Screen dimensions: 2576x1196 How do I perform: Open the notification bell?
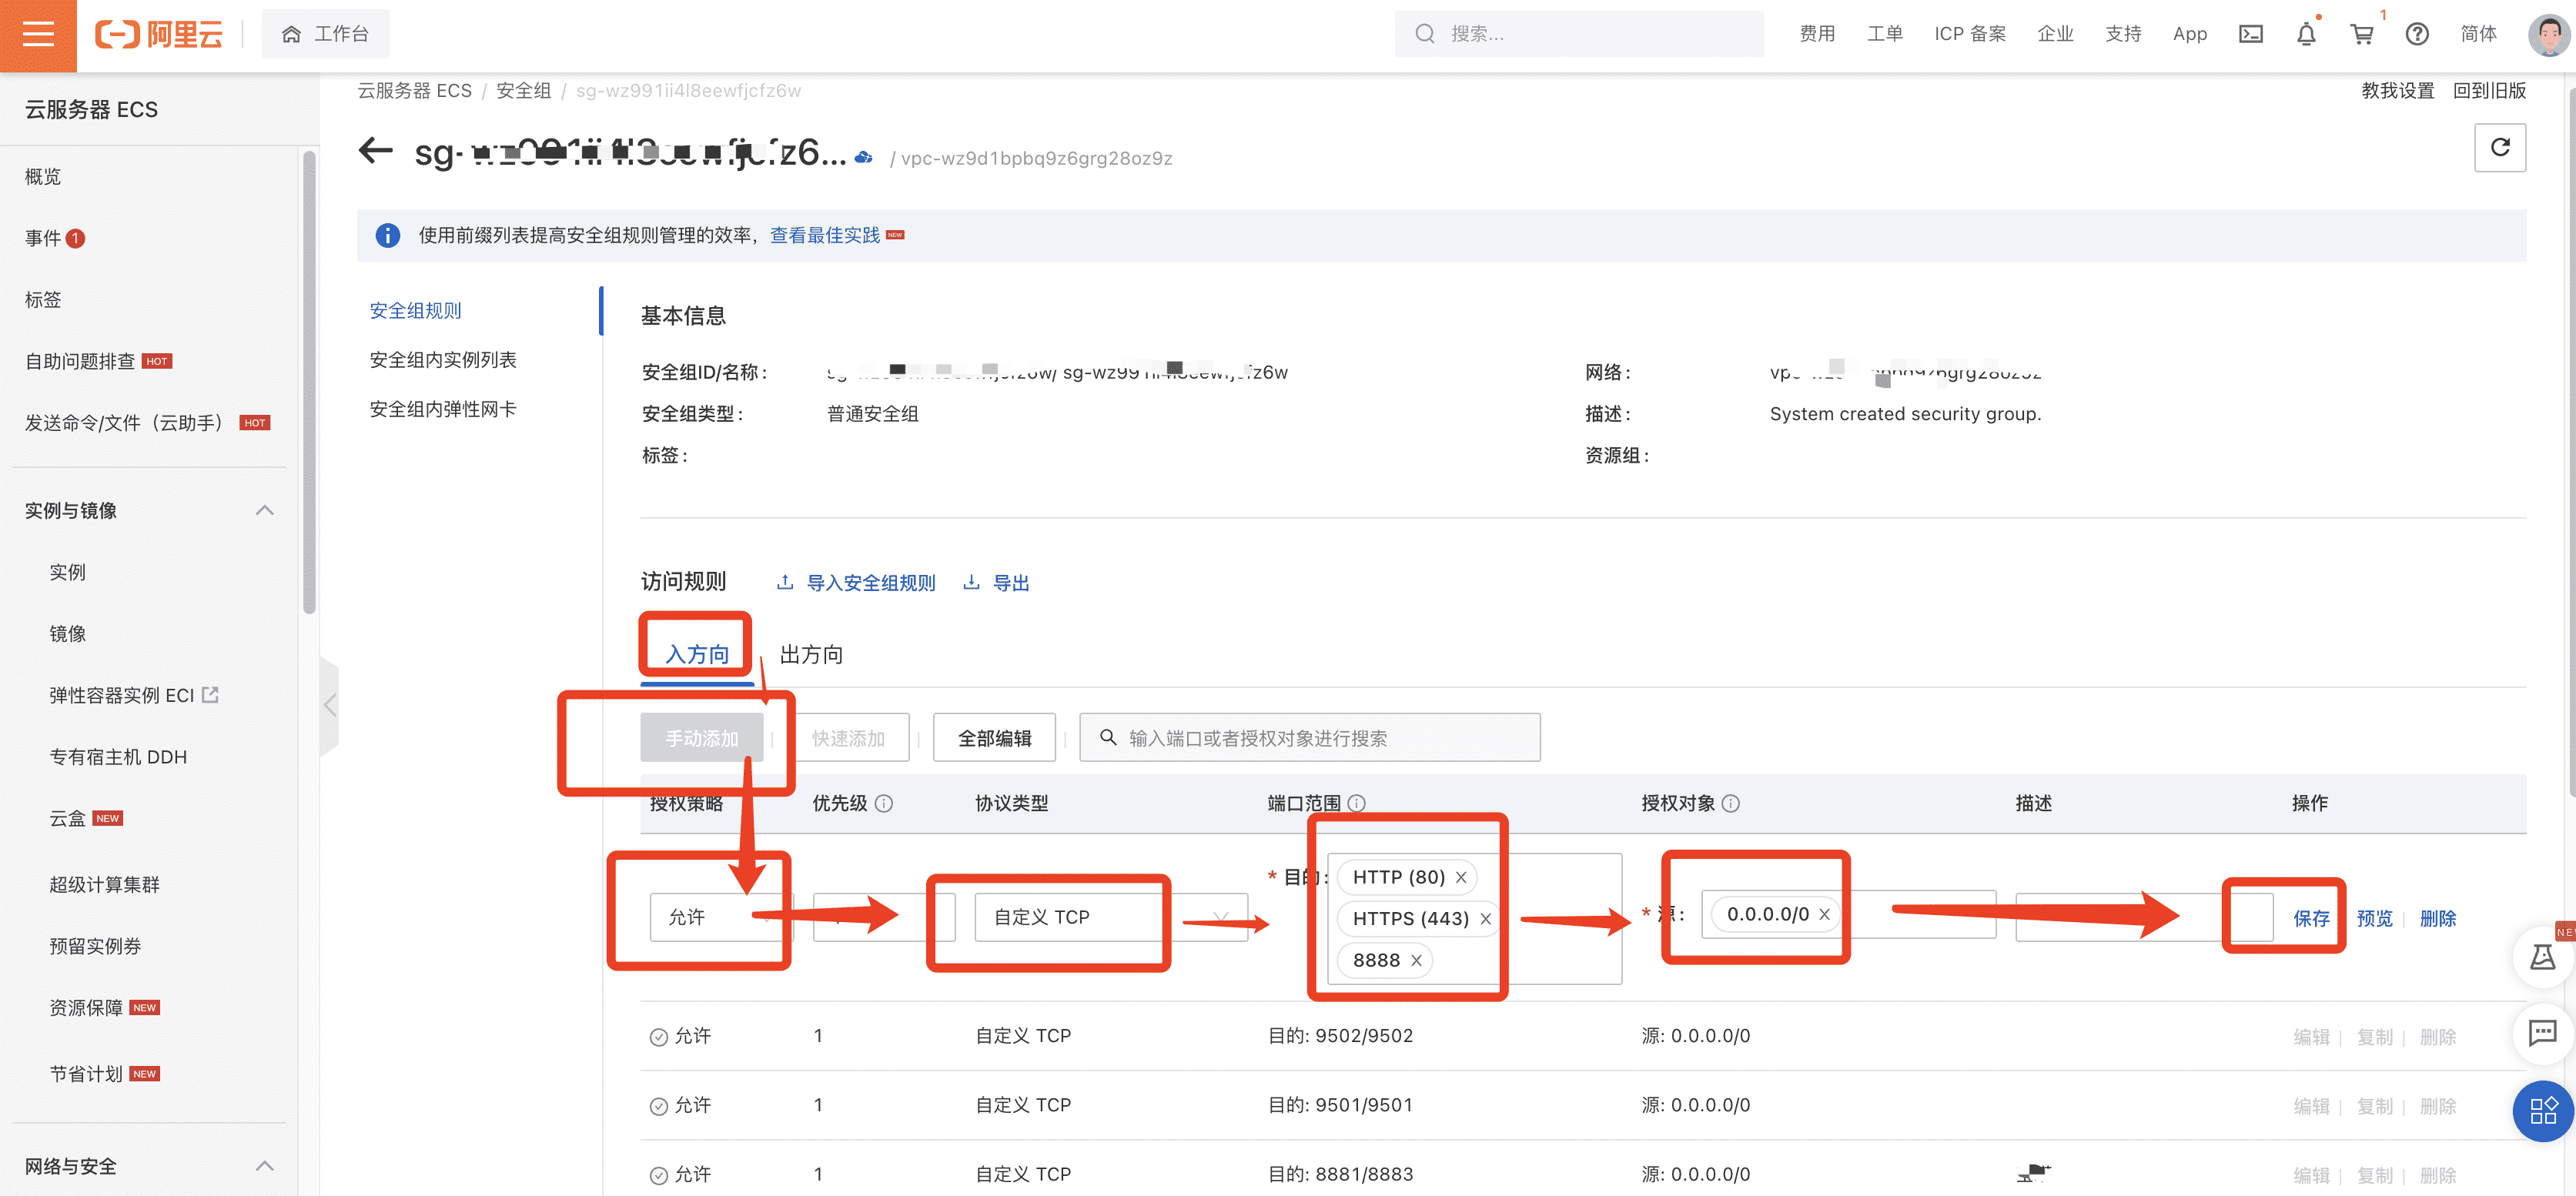pyautogui.click(x=2306, y=34)
